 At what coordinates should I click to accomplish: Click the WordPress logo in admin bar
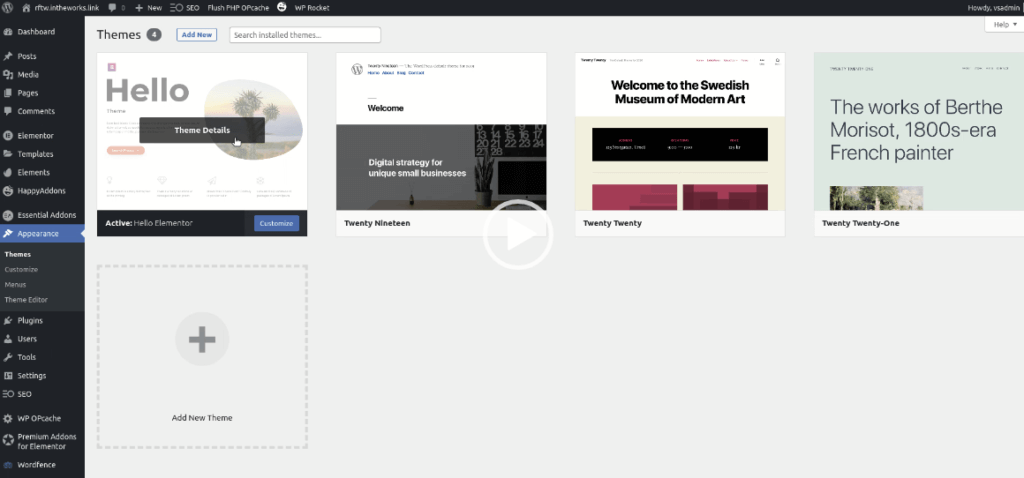(8, 8)
